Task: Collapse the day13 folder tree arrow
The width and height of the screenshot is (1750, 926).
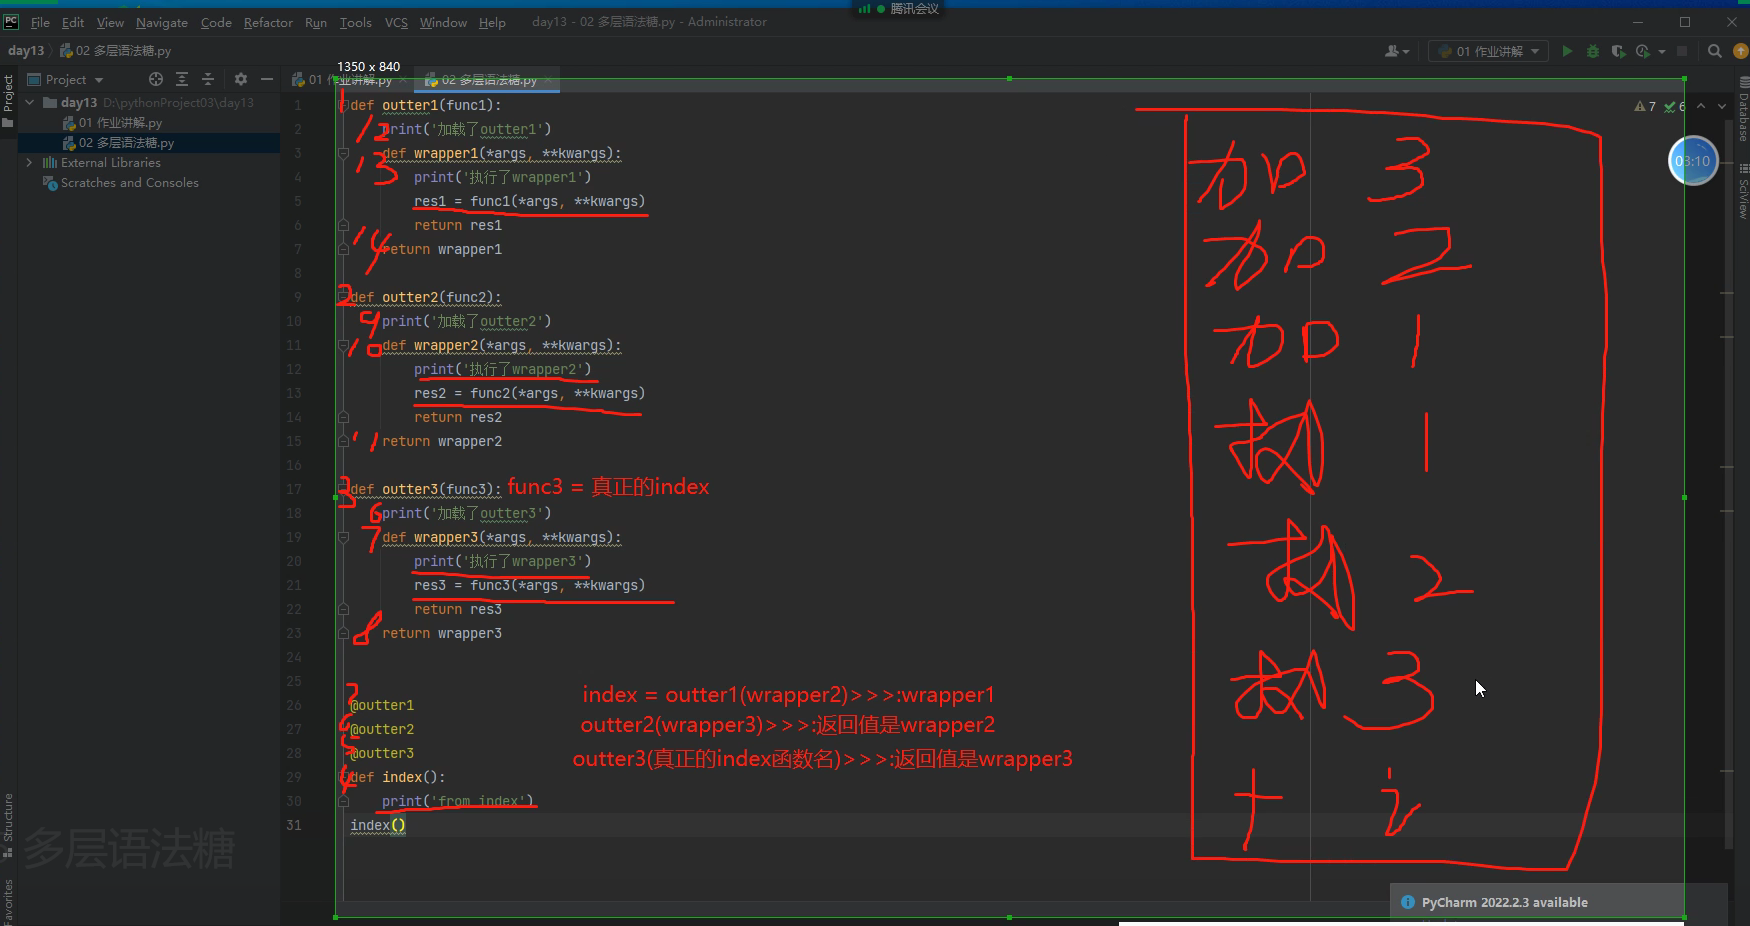Action: coord(30,102)
